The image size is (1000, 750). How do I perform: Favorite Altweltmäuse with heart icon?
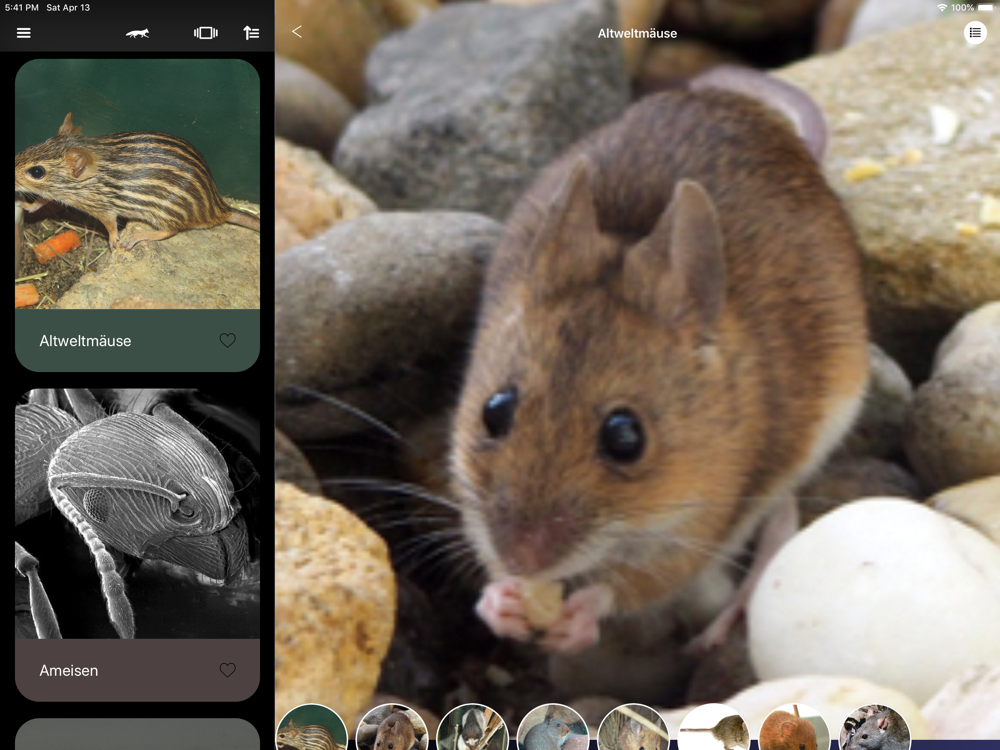[x=228, y=340]
